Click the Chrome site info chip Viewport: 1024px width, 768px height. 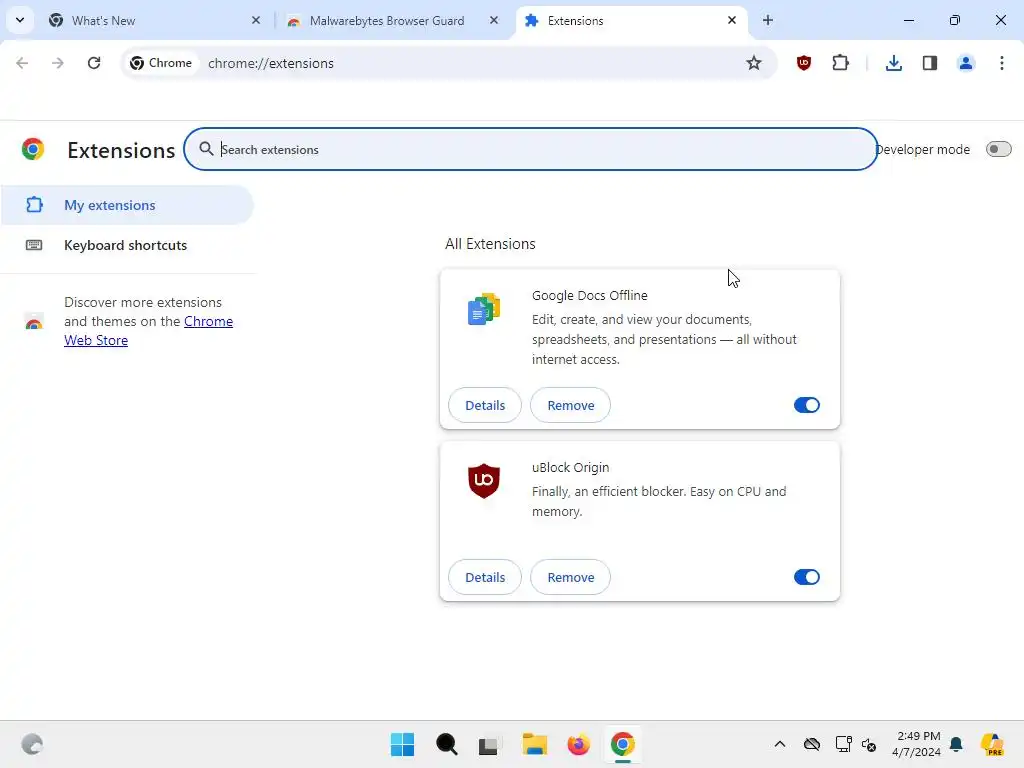(x=161, y=63)
